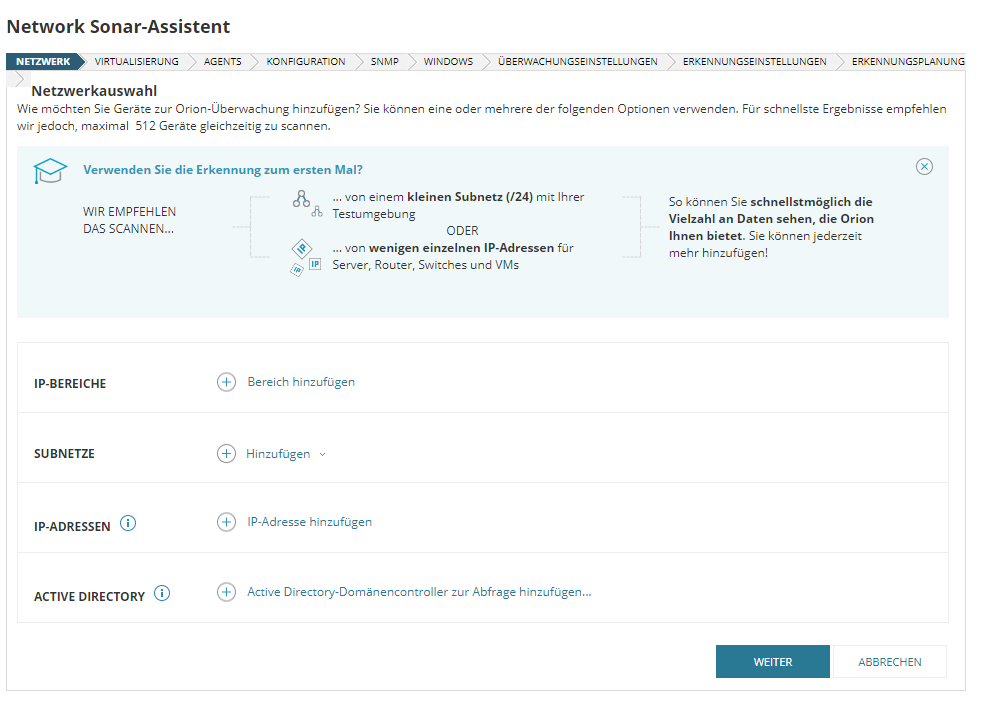The image size is (983, 708).
Task: Click the IP address tags icon in the hint
Action: click(x=304, y=257)
